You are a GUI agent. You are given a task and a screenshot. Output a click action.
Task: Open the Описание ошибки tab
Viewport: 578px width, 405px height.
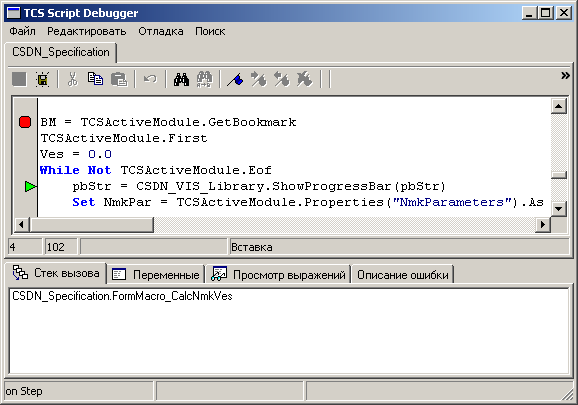(403, 275)
